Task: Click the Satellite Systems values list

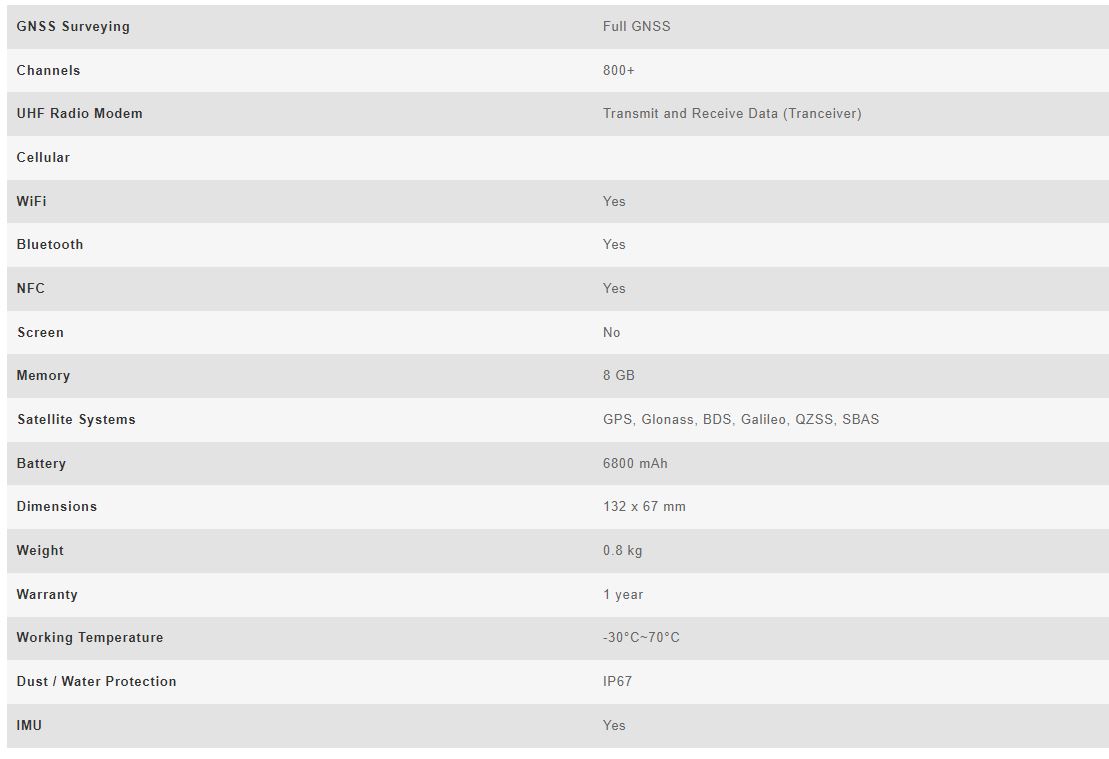Action: [740, 420]
